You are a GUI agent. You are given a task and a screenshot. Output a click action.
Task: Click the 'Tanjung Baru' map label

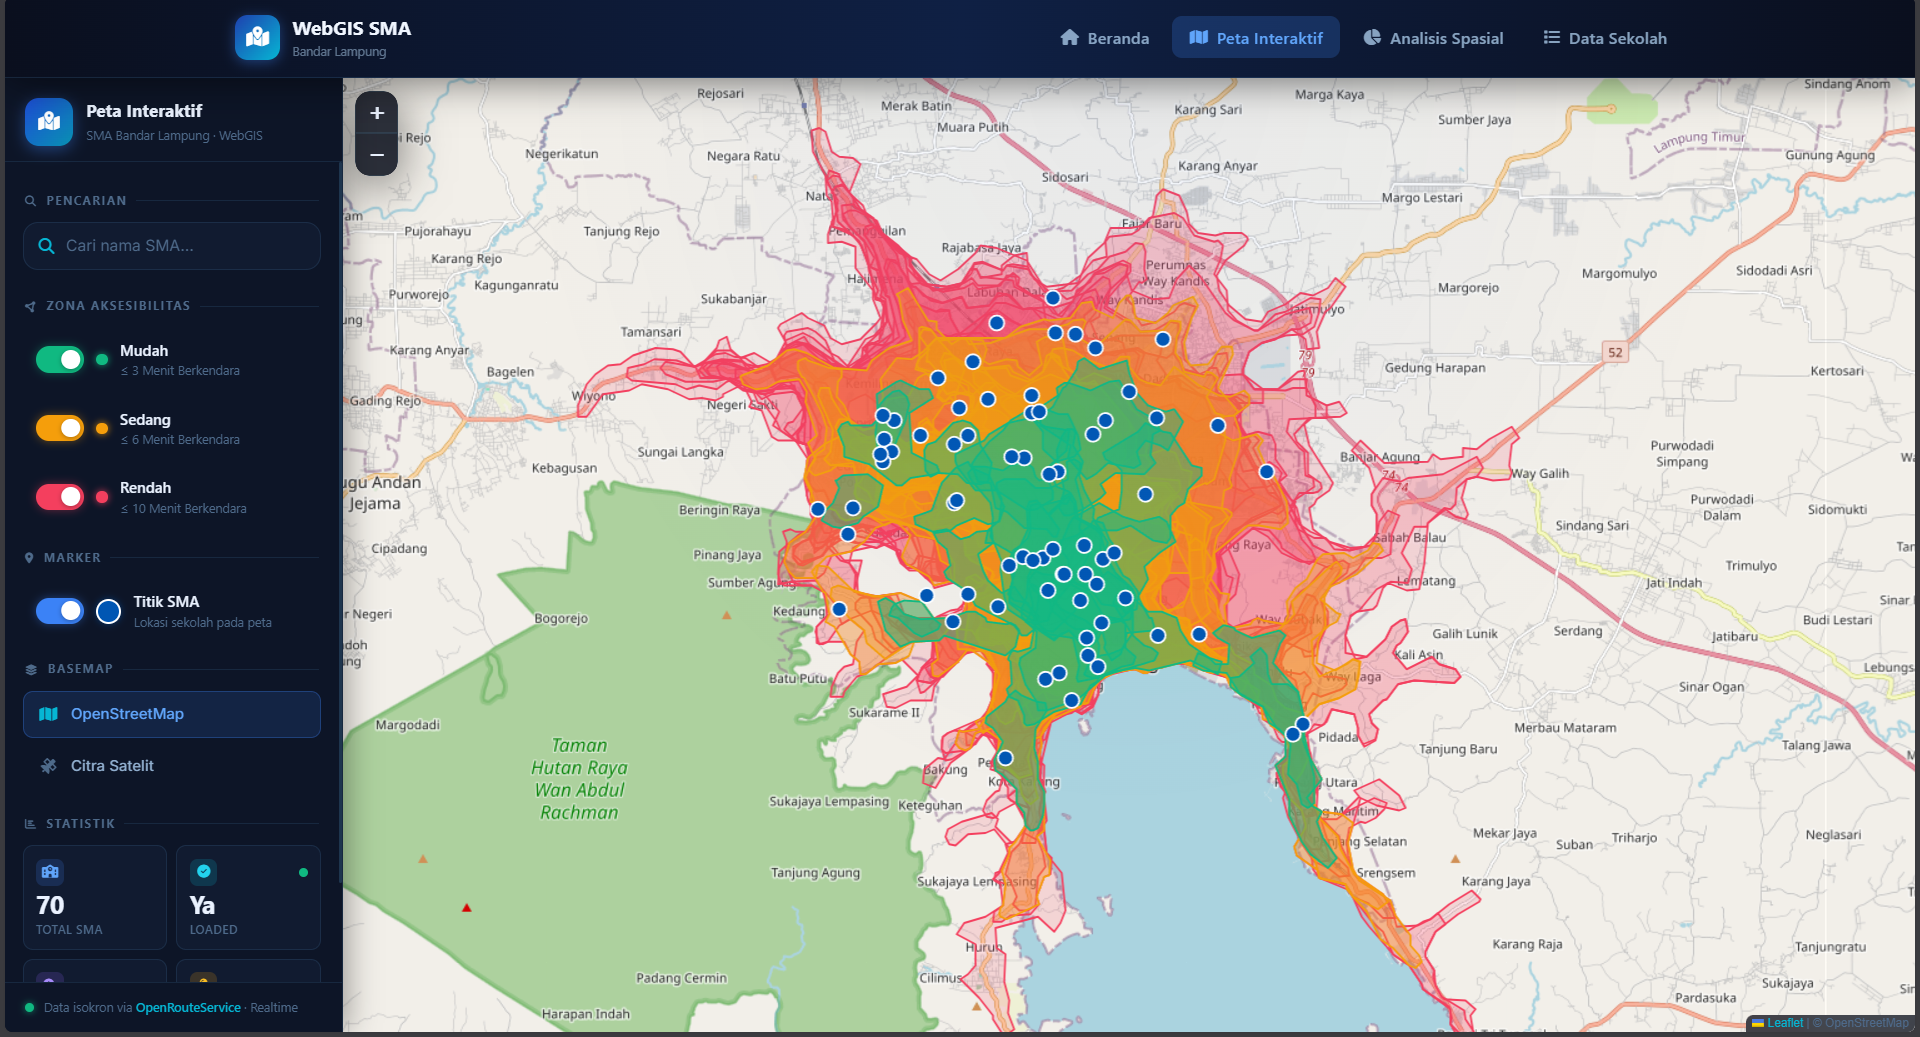(1458, 749)
